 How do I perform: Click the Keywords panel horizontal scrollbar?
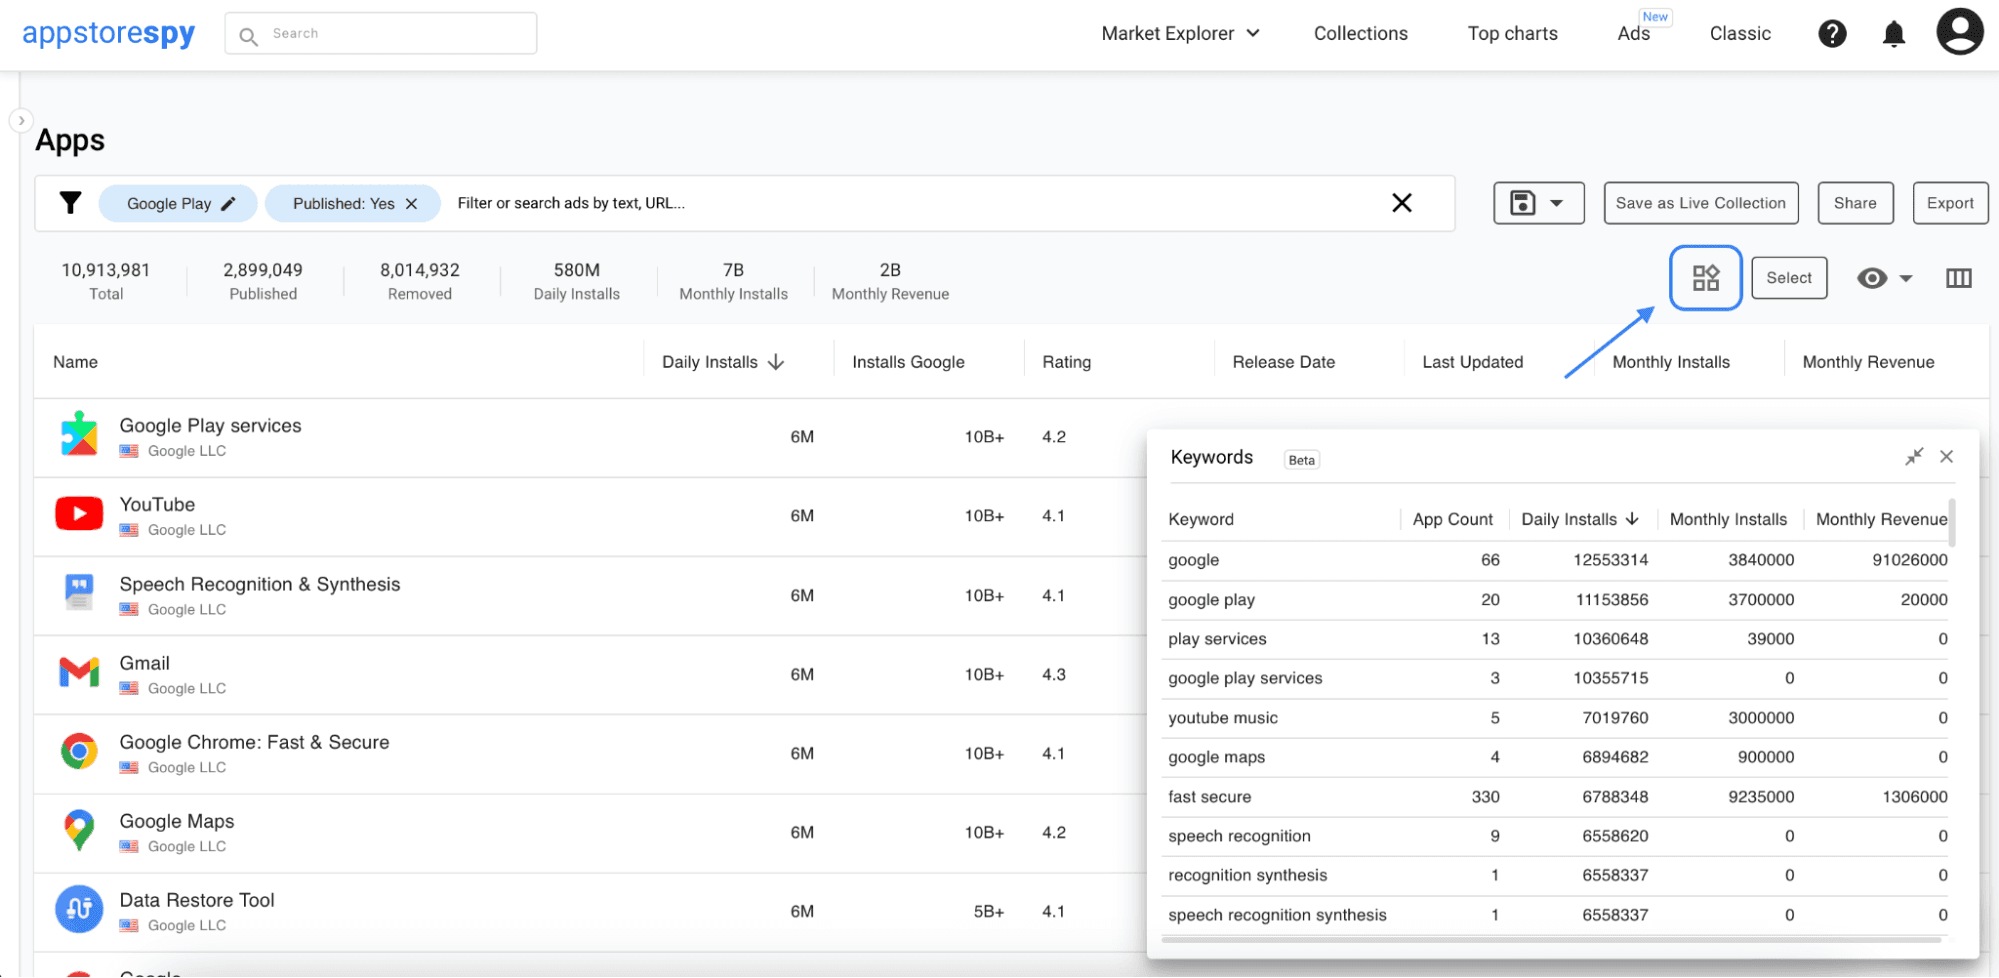[1551, 940]
